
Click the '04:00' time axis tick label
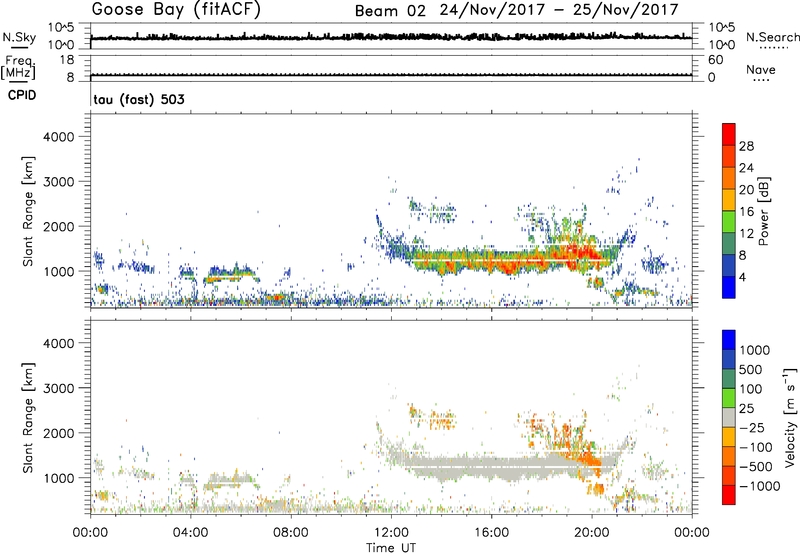click(190, 533)
